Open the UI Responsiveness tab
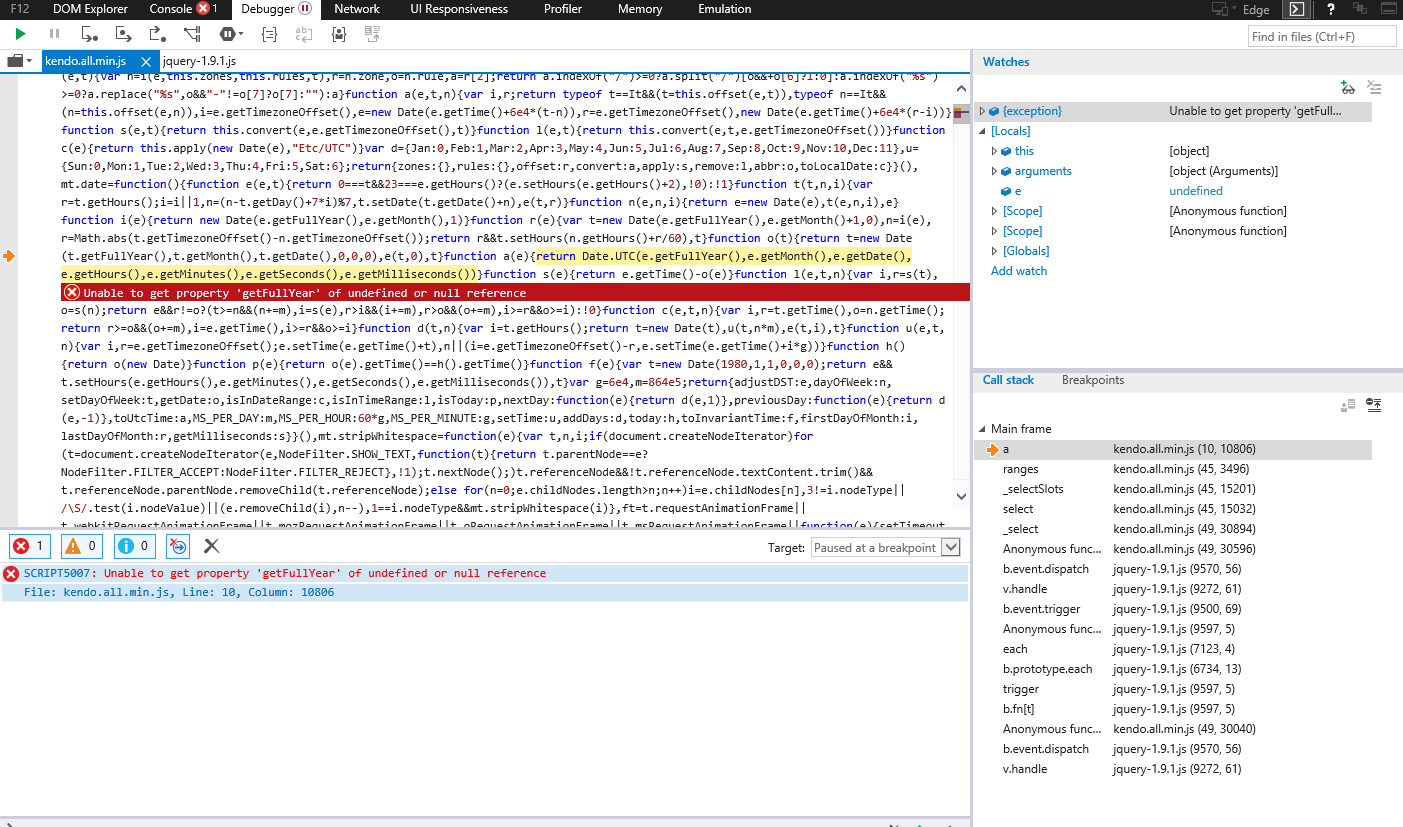This screenshot has width=1403, height=827. coord(459,9)
